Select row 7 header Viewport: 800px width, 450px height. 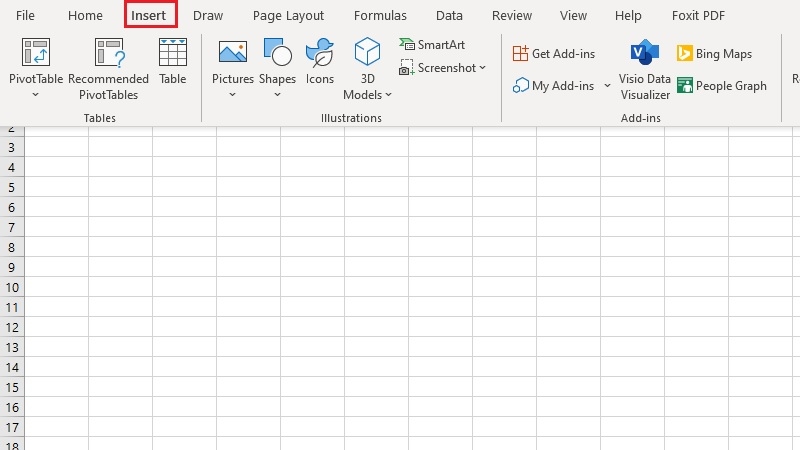[x=12, y=227]
